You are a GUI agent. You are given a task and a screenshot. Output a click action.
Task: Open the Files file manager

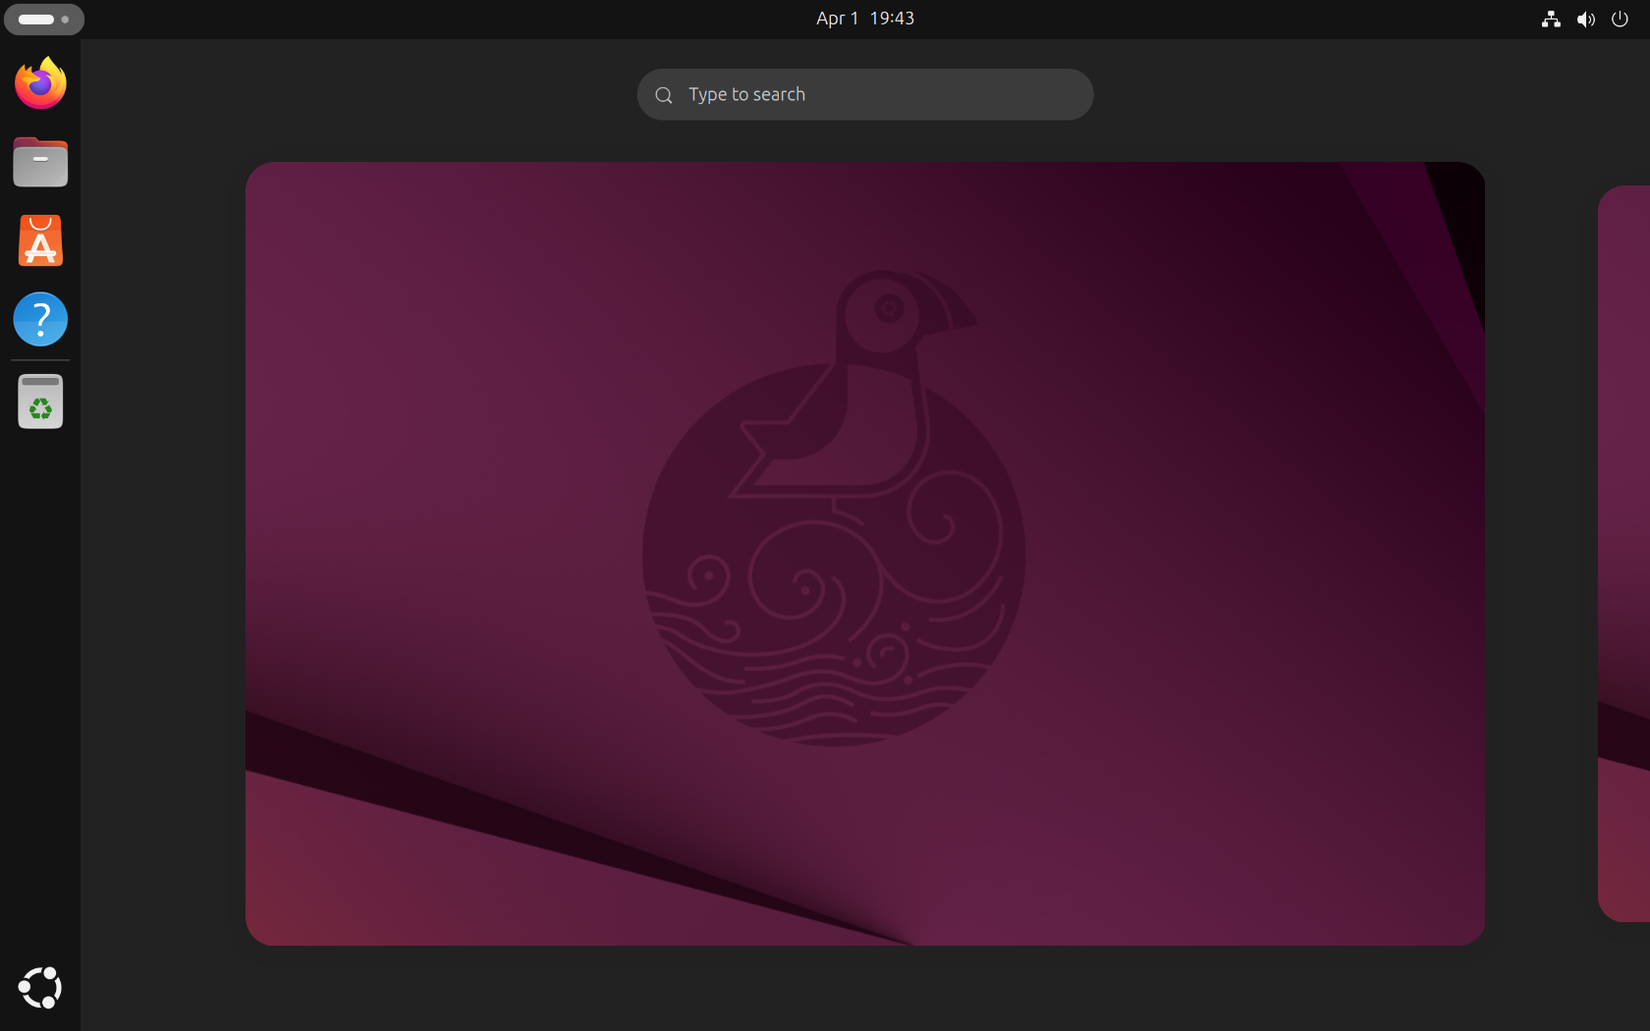(40, 162)
